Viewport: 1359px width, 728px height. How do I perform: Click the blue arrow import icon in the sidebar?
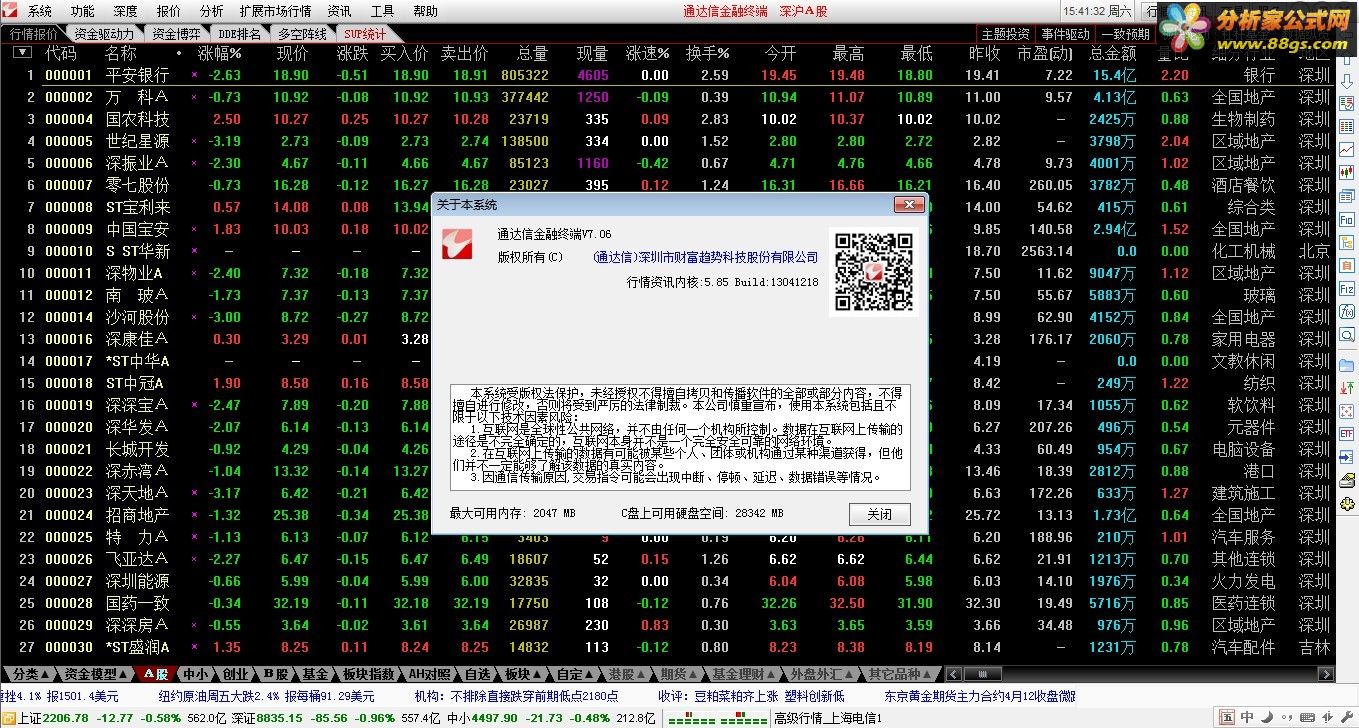[x=1347, y=457]
